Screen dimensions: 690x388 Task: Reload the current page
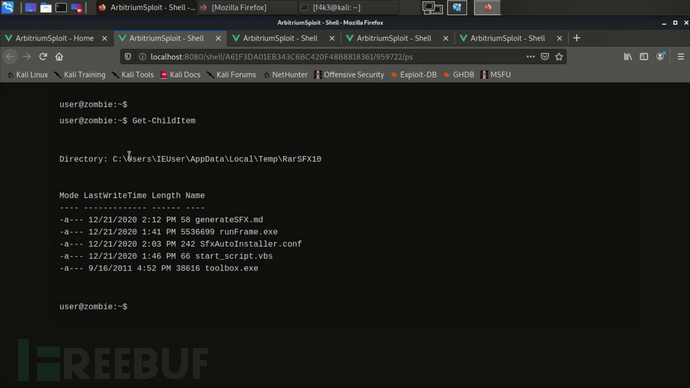pos(43,57)
